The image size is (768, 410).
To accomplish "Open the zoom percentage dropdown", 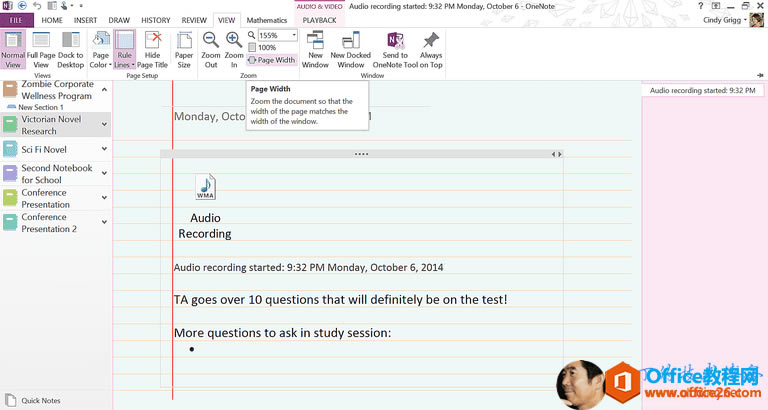I will pyautogui.click(x=293, y=35).
